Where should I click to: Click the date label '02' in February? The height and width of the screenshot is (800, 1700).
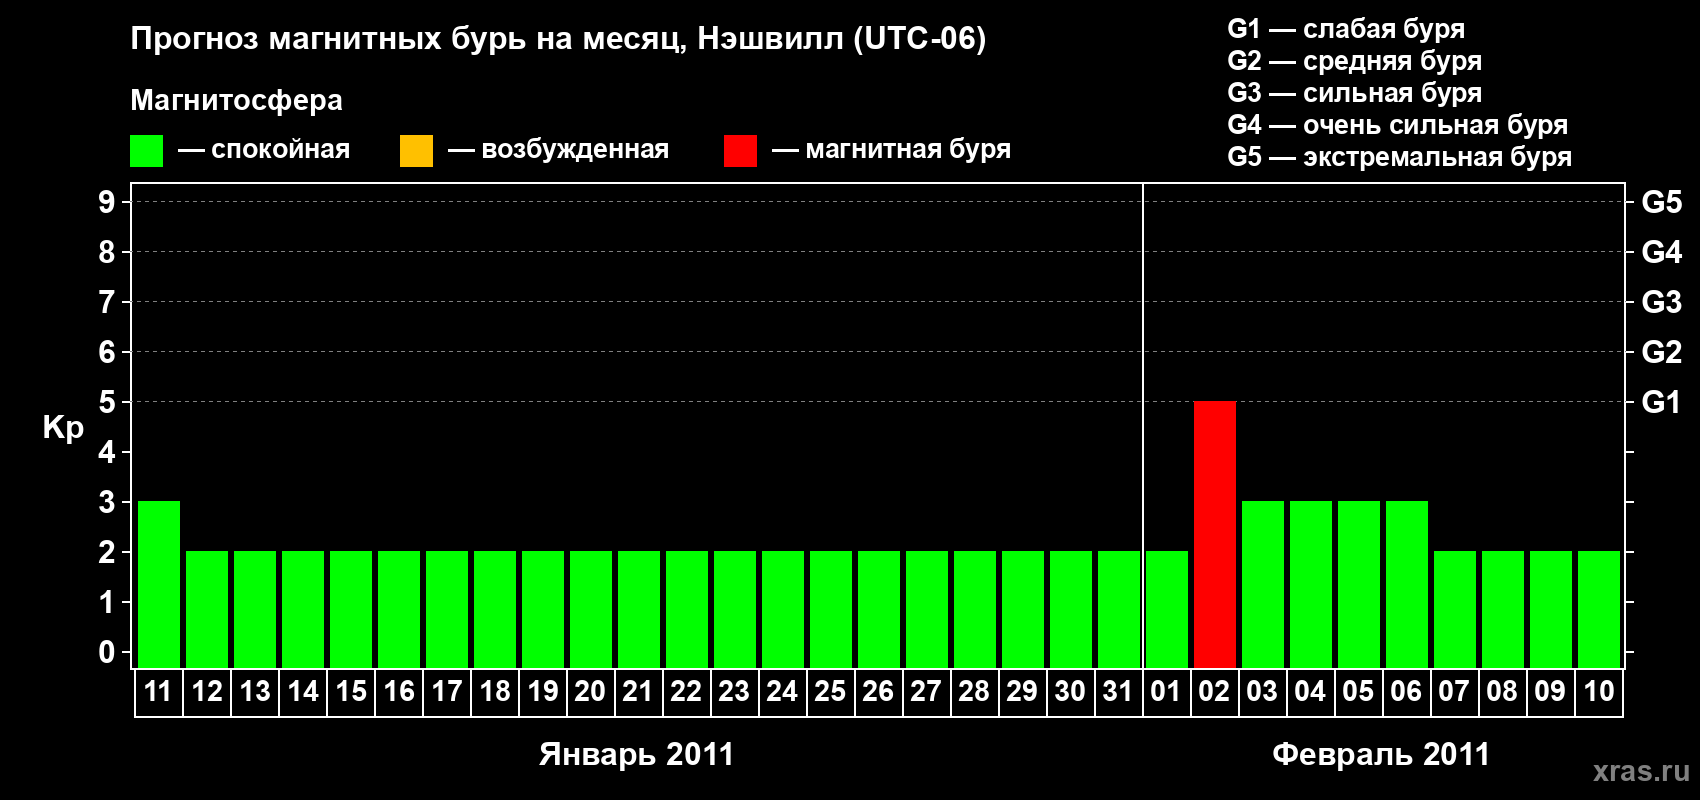[x=1215, y=691]
